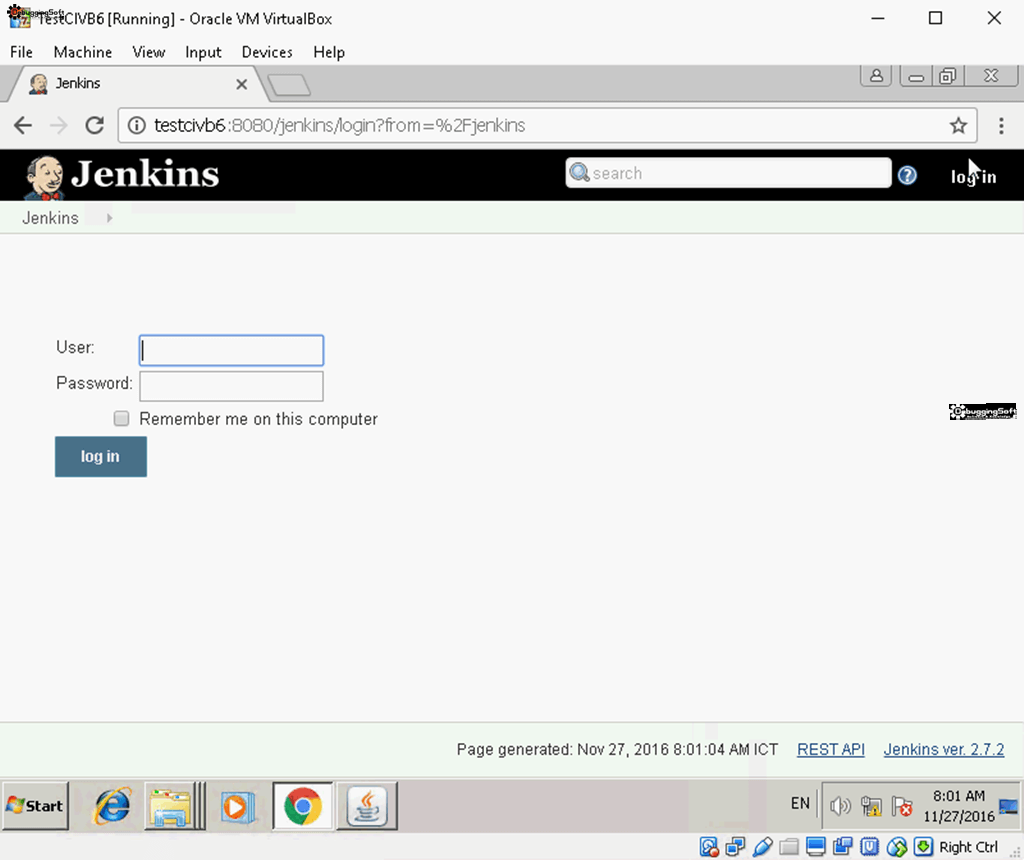Minimize the inner Chrome window

click(916, 76)
